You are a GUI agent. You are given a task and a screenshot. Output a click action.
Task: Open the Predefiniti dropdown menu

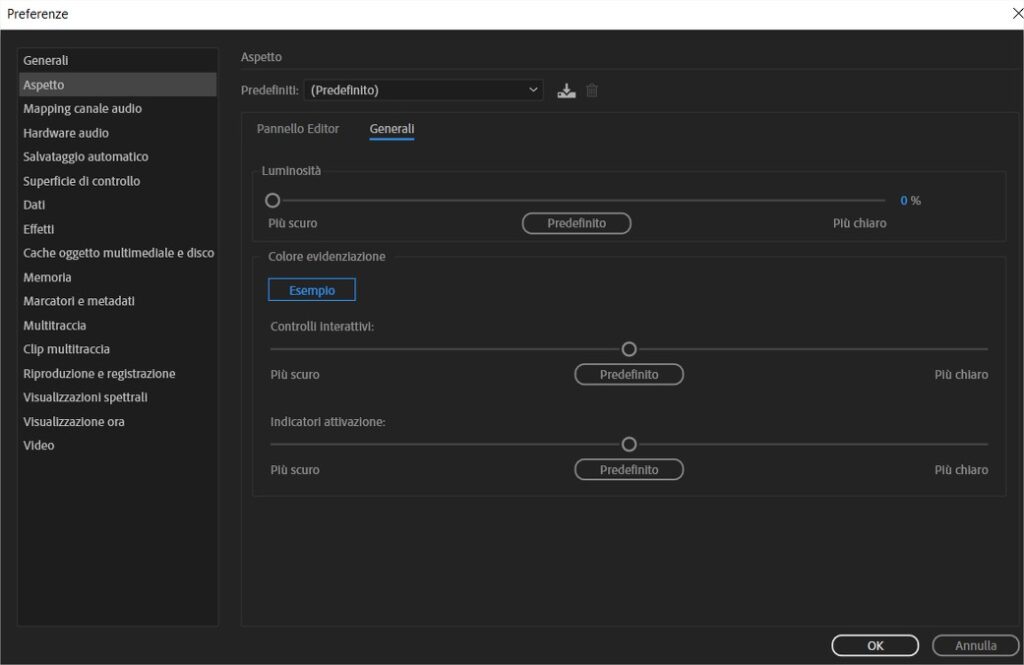coord(423,89)
